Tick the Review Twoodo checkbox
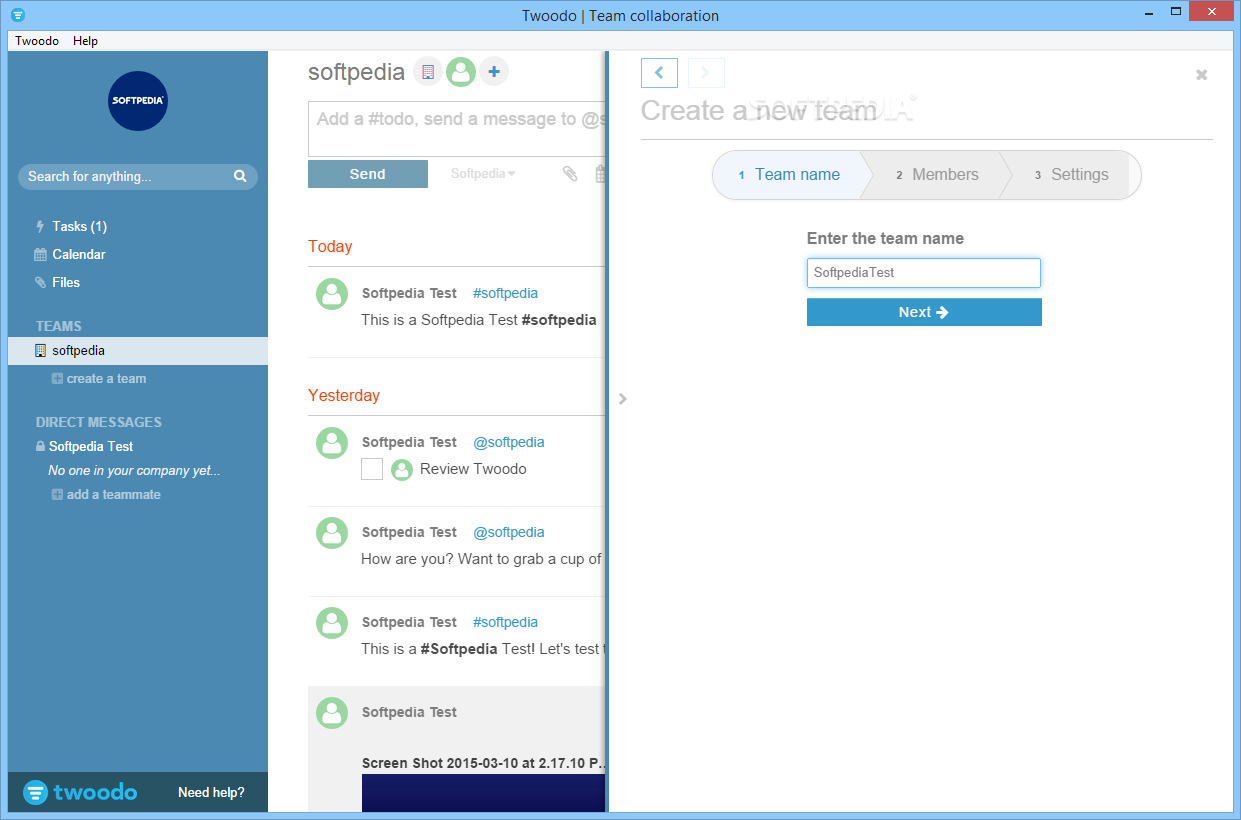The image size is (1241, 820). click(x=372, y=469)
